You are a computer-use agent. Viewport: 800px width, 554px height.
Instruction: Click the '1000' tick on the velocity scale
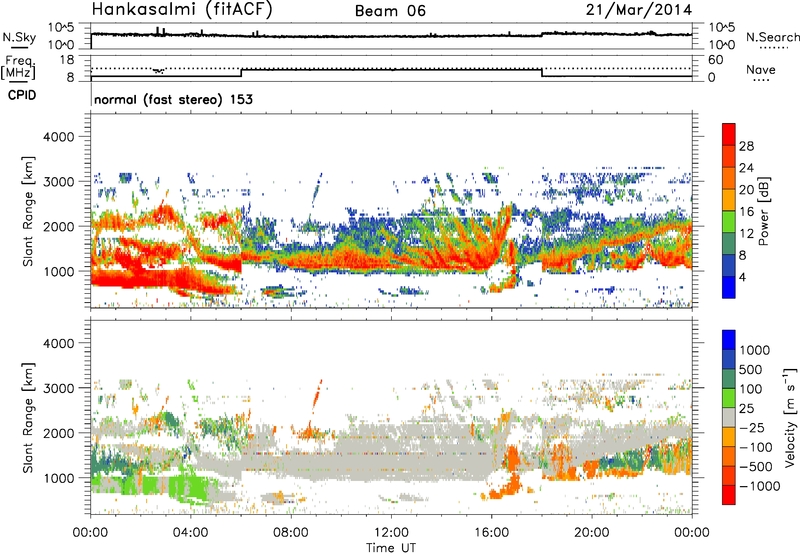click(755, 350)
